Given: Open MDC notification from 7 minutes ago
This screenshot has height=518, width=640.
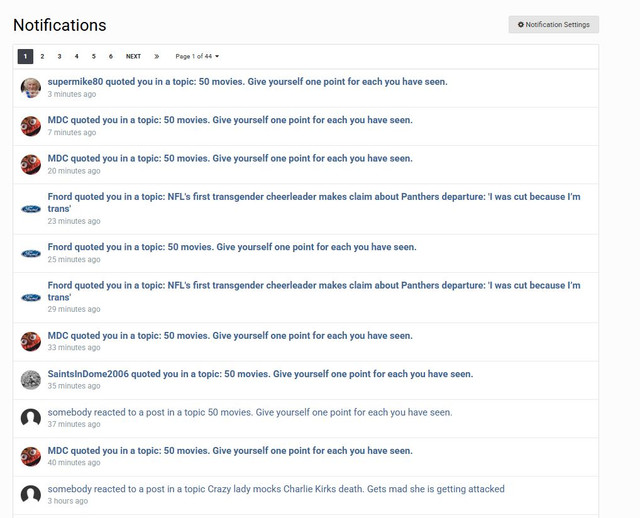Looking at the screenshot, I should point(230,120).
